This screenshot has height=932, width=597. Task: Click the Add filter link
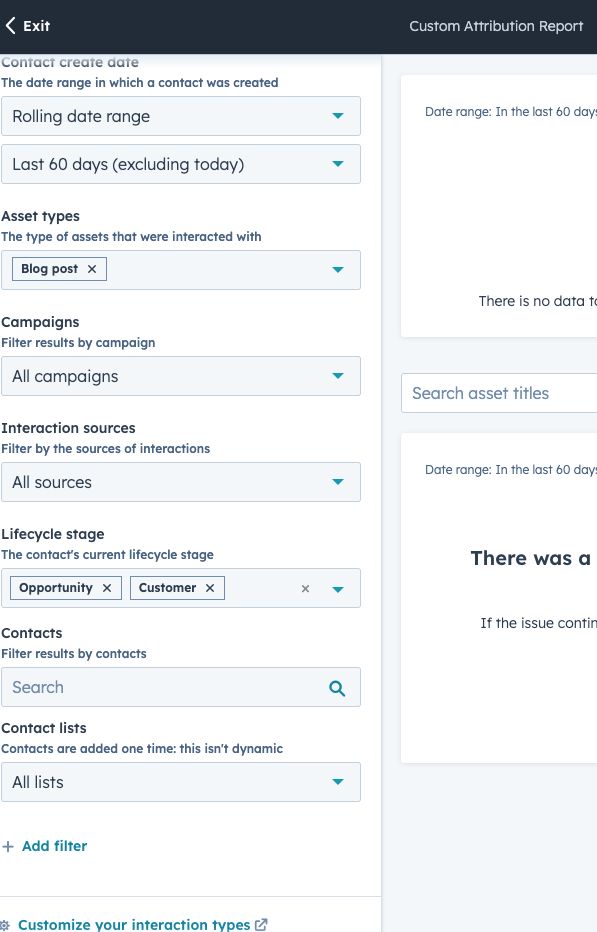point(44,846)
